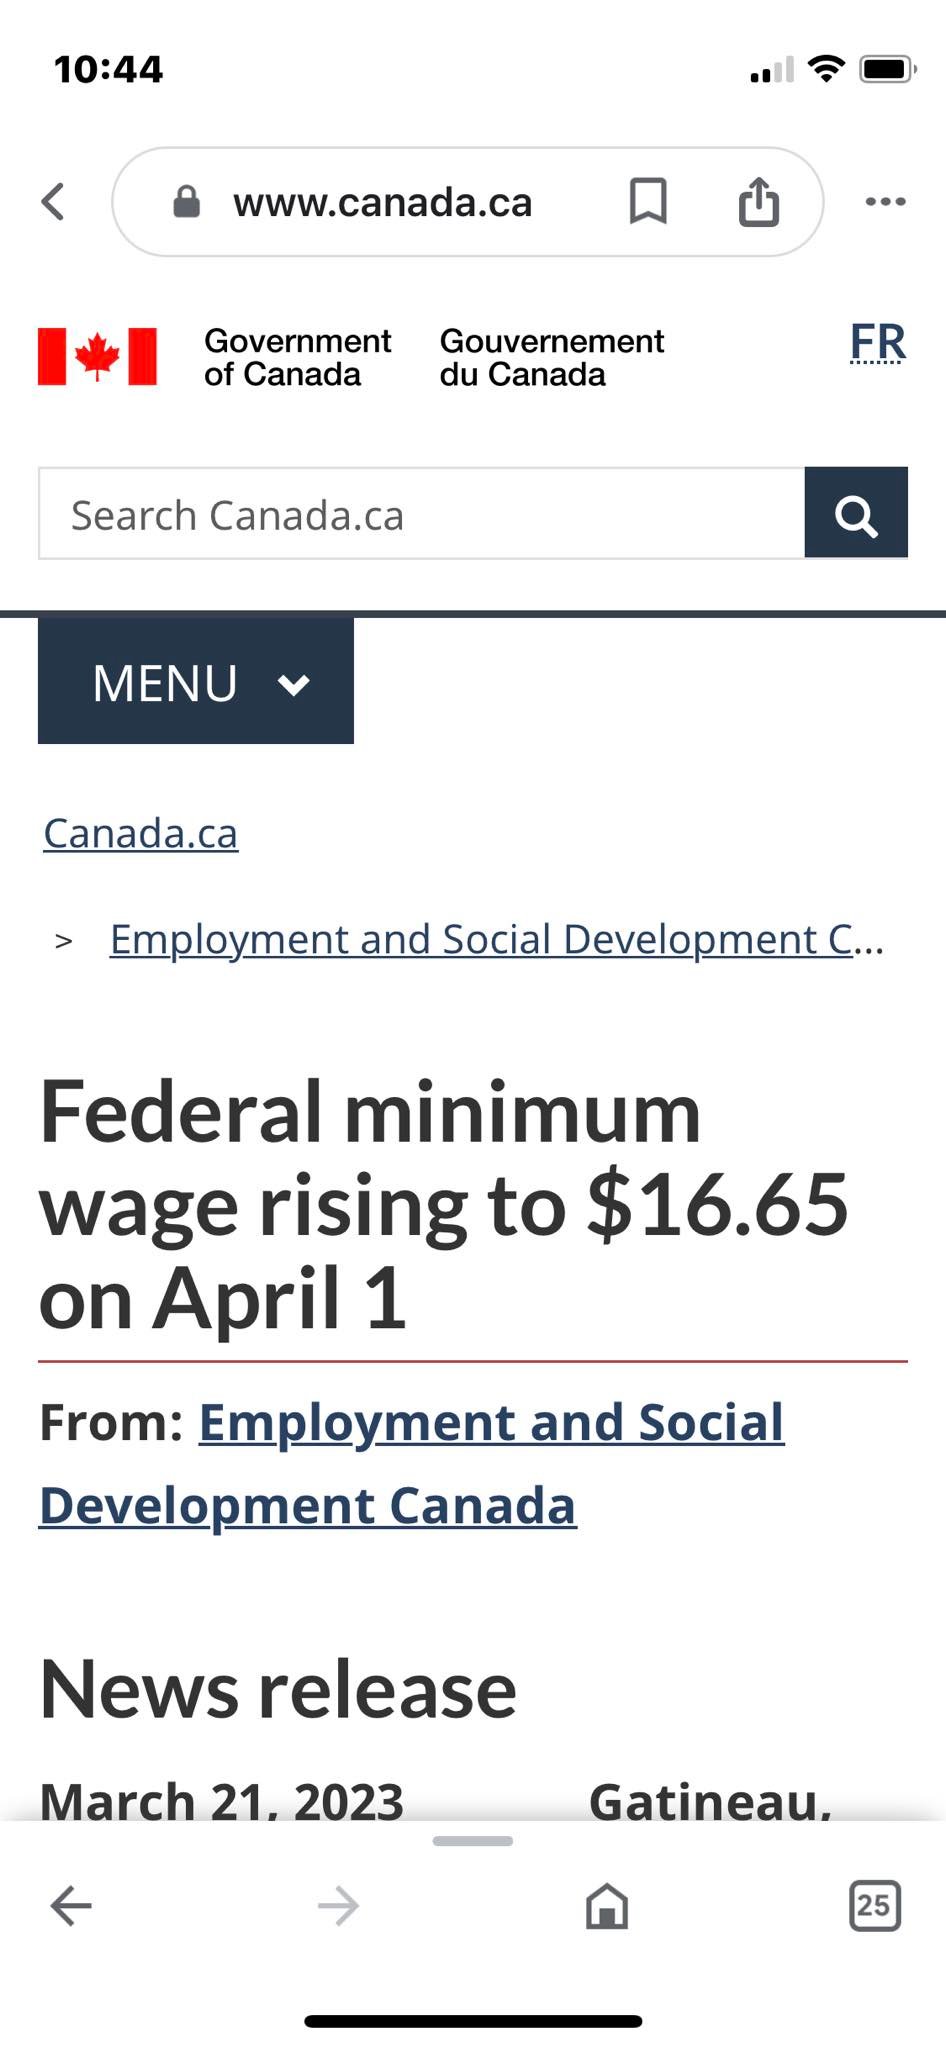Open the share sheet icon
This screenshot has width=946, height=2048.
click(759, 201)
